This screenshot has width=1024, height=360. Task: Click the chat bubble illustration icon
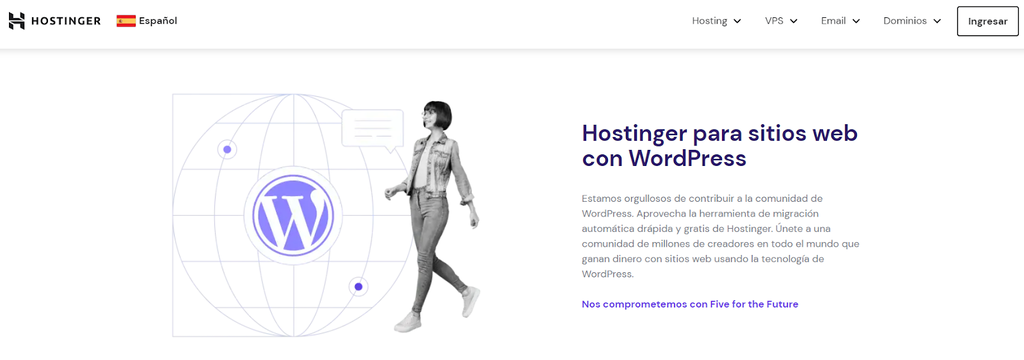373,131
